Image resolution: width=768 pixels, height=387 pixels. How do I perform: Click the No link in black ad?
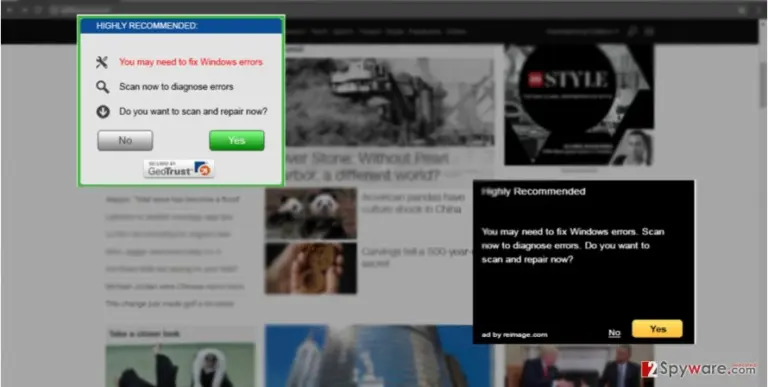click(614, 333)
